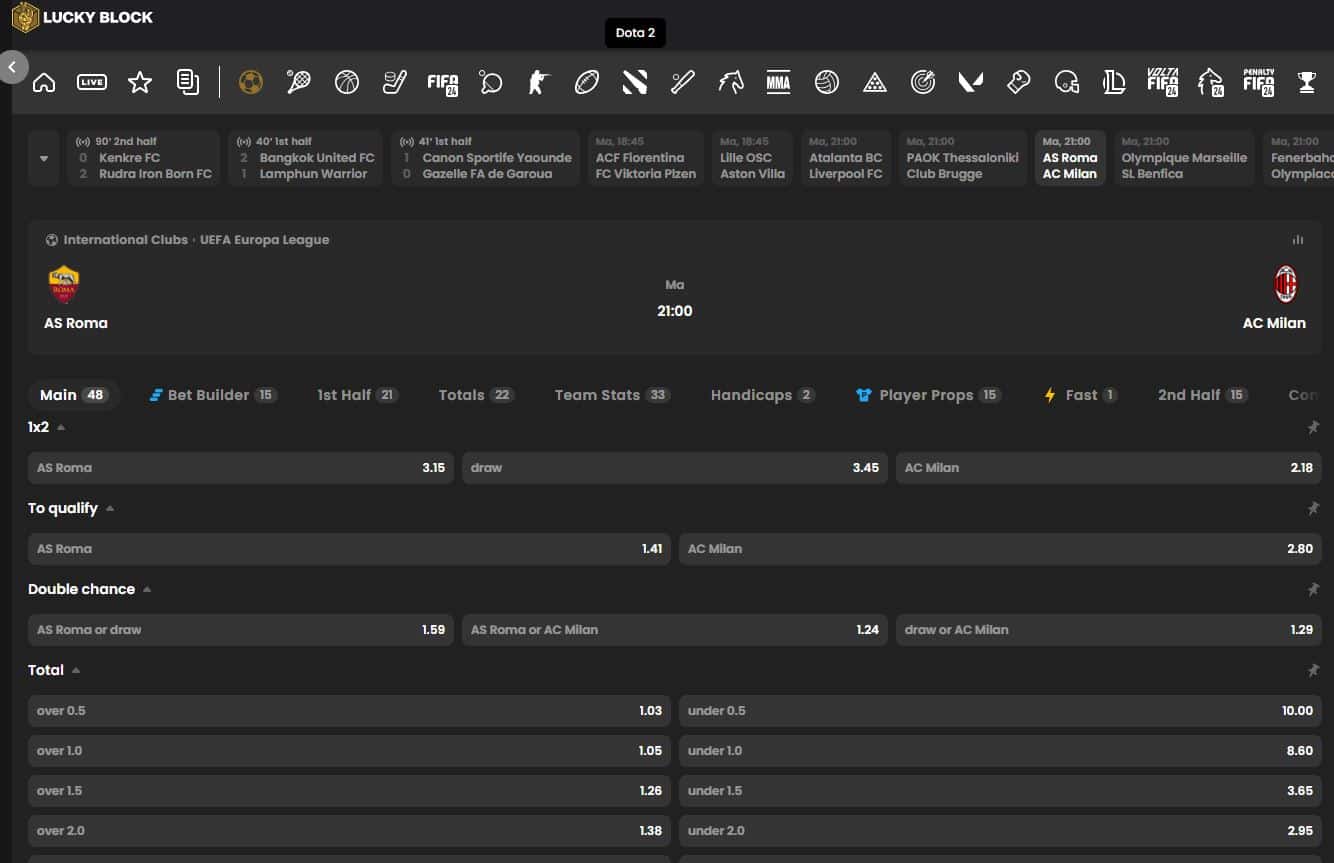The width and height of the screenshot is (1334, 863).
Task: Click the Lucky Block logo
Action: click(82, 17)
